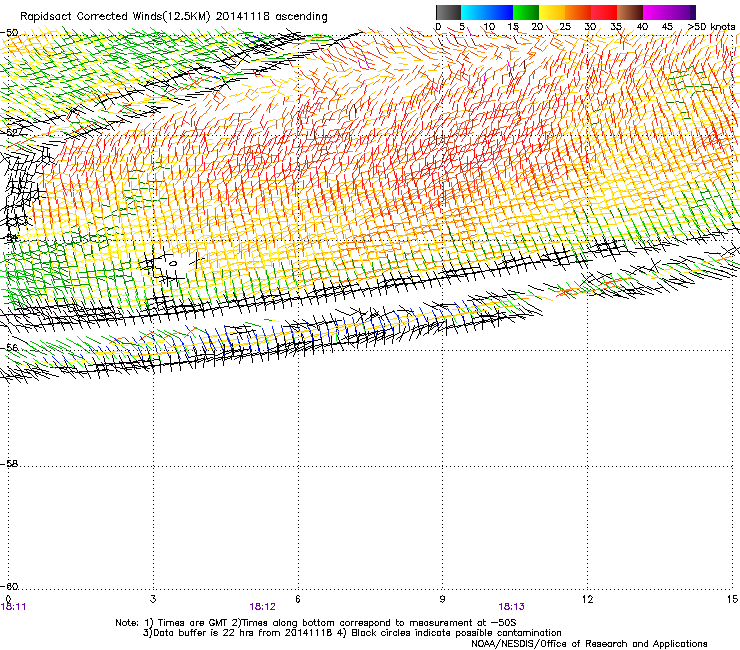This screenshot has height=650, width=740.
Task: Click the purple time label '18:13'
Action: (512, 607)
